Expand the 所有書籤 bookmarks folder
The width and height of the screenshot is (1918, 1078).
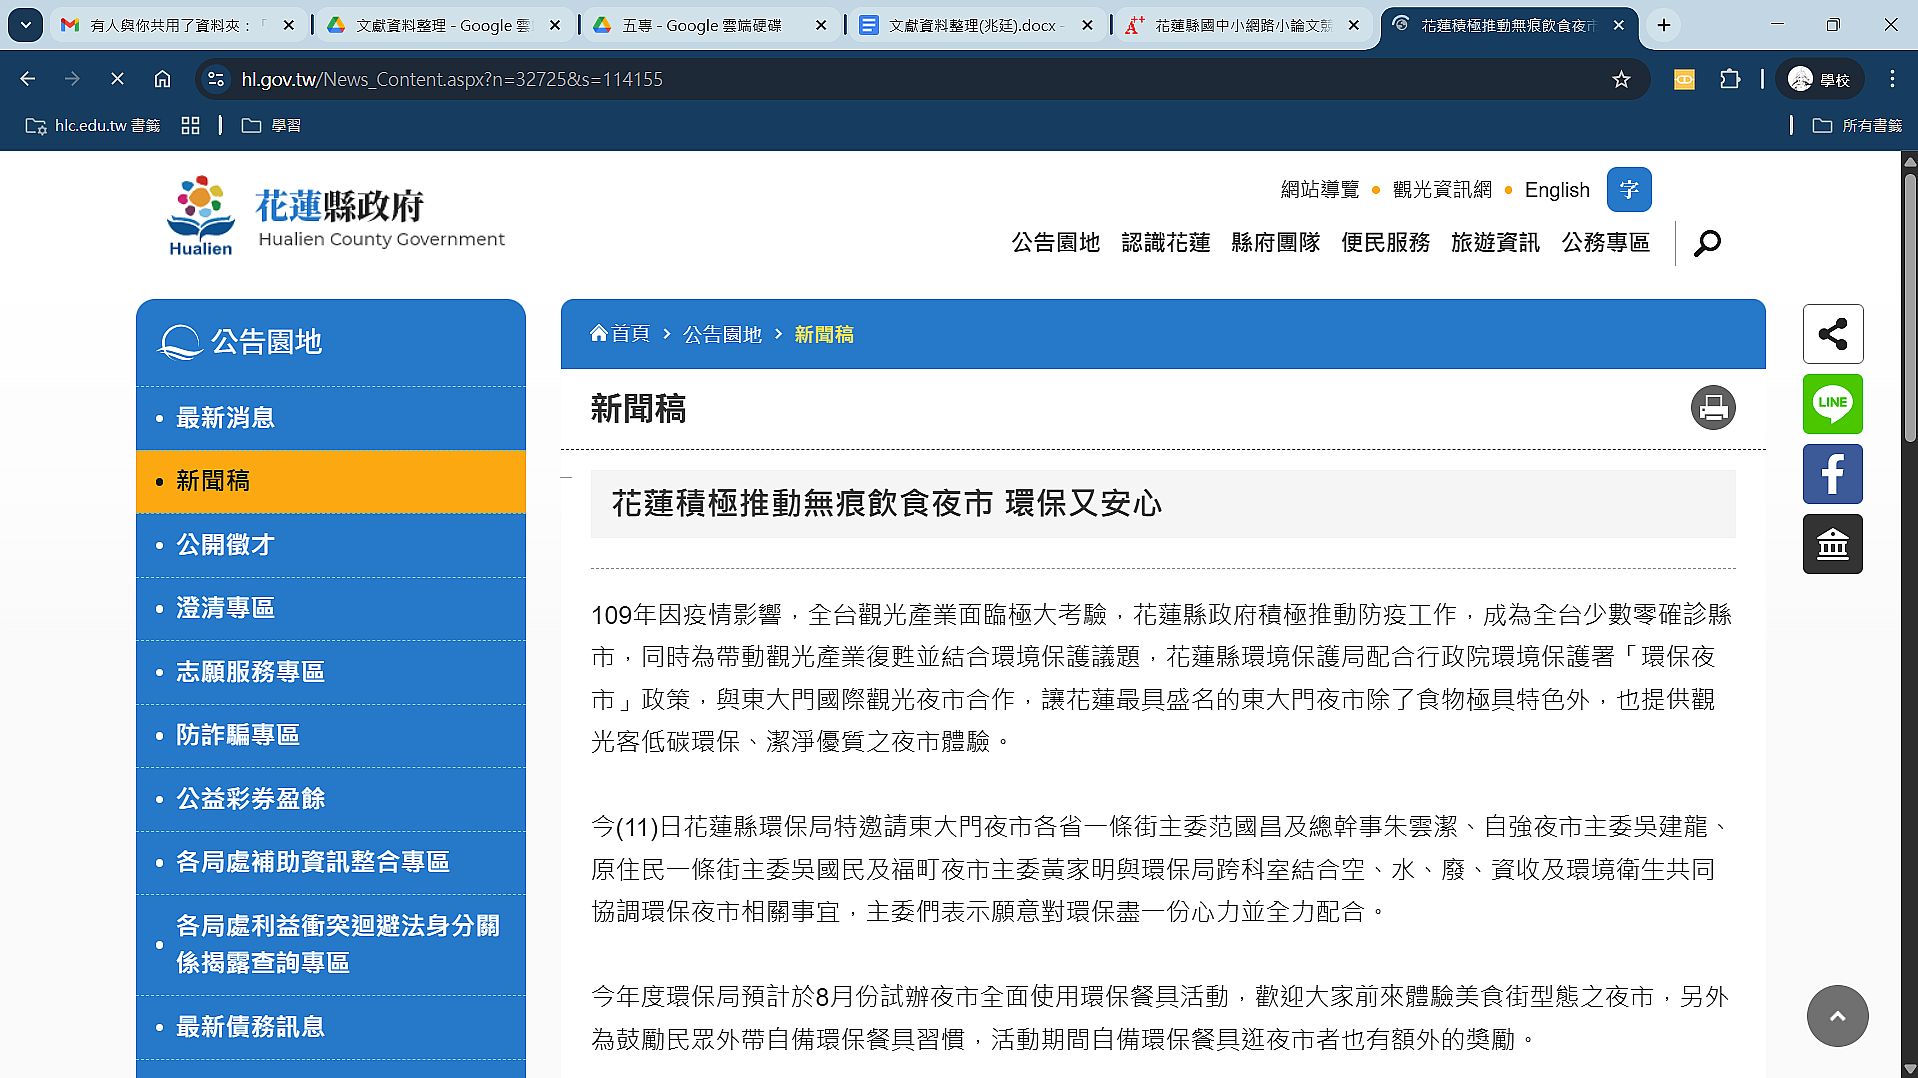click(x=1857, y=125)
